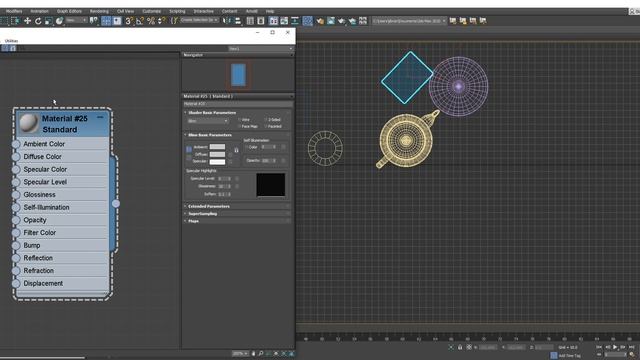Viewport: 640px width, 360px height.
Task: Open the Graph Editors menu
Action: point(69,11)
